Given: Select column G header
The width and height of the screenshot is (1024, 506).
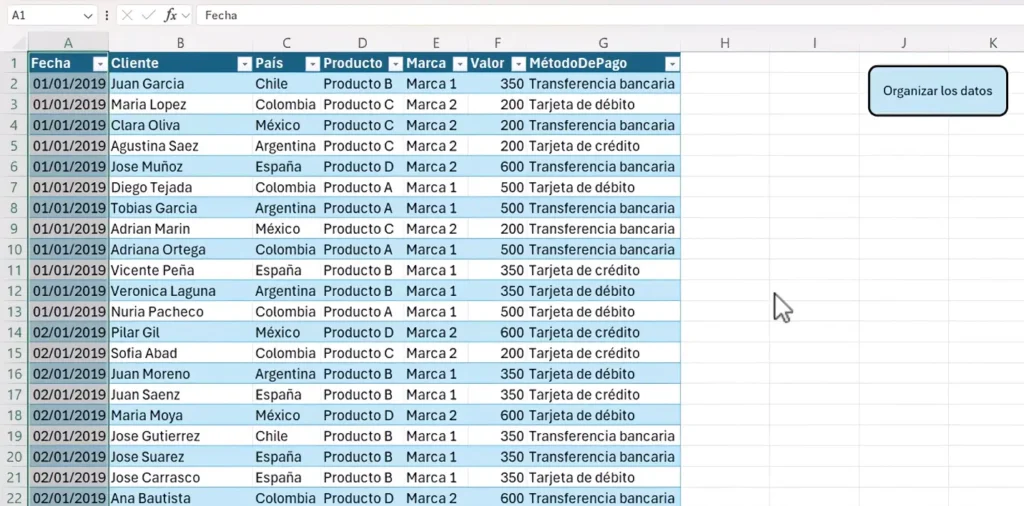Looking at the screenshot, I should pos(603,42).
